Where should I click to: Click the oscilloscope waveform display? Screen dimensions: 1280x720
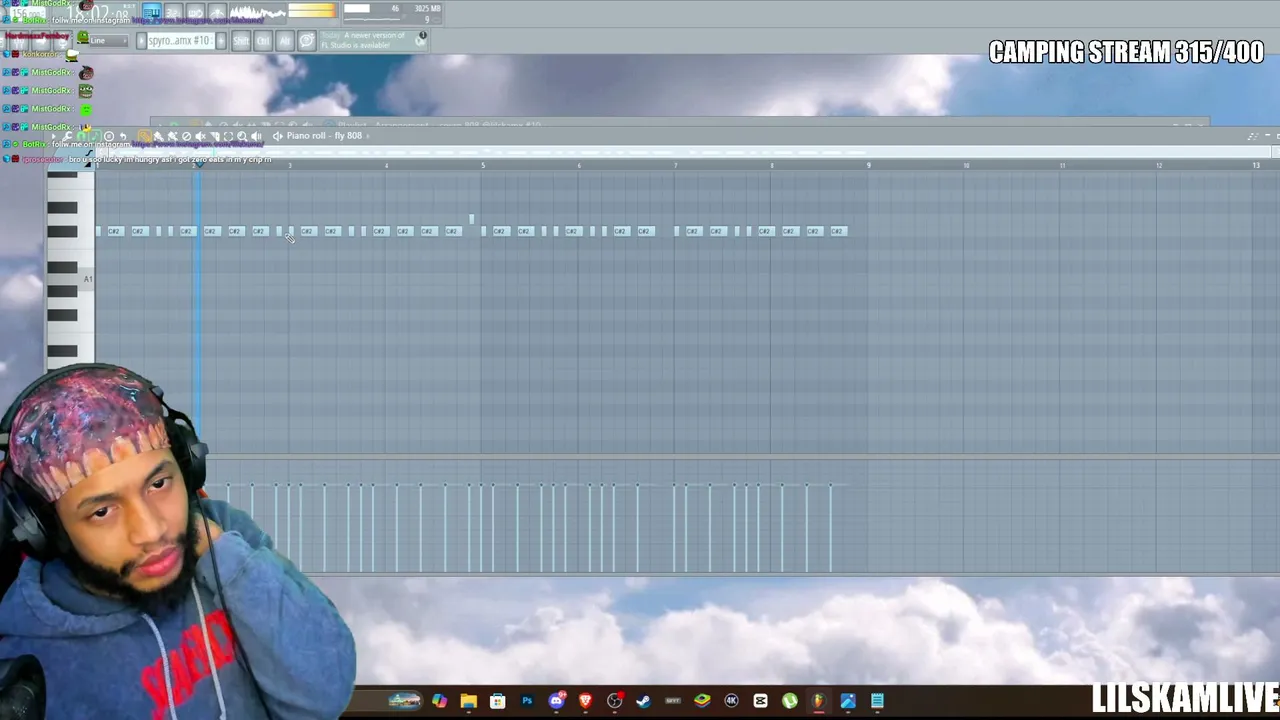pos(257,12)
